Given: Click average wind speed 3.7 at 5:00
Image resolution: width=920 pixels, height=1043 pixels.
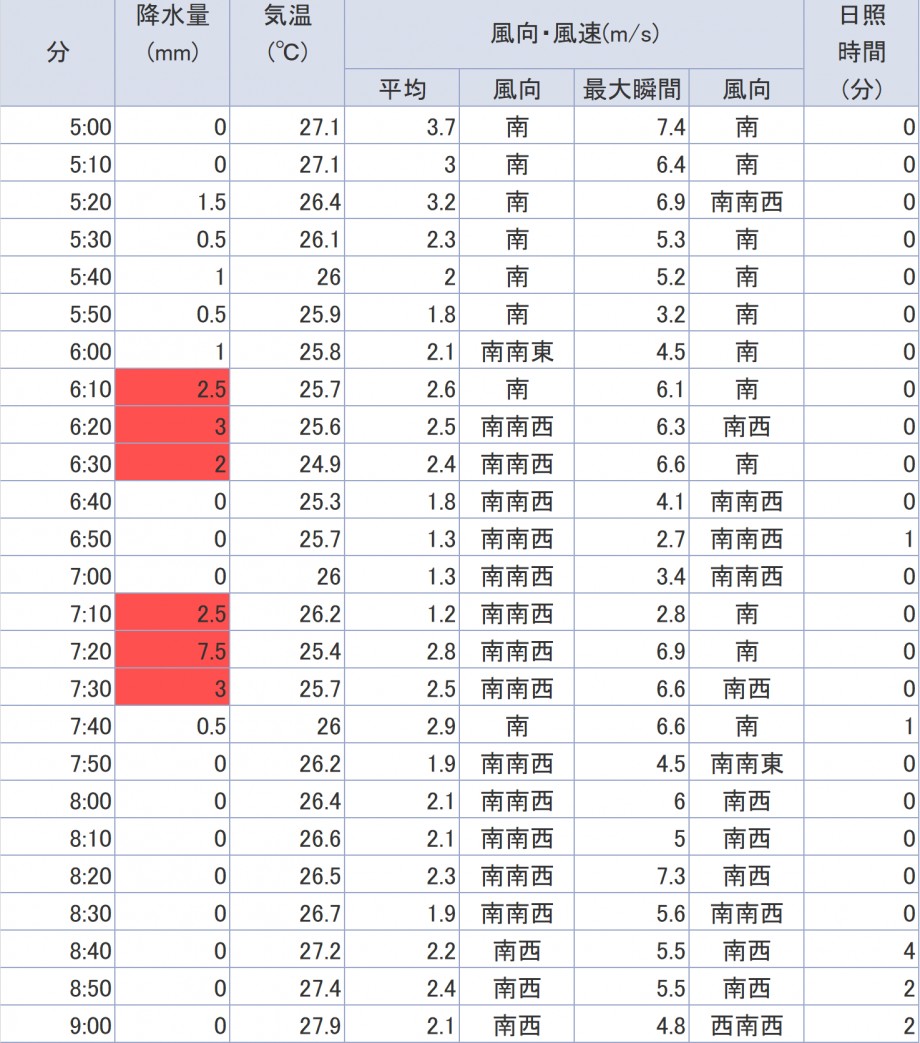Looking at the screenshot, I should (x=402, y=127).
